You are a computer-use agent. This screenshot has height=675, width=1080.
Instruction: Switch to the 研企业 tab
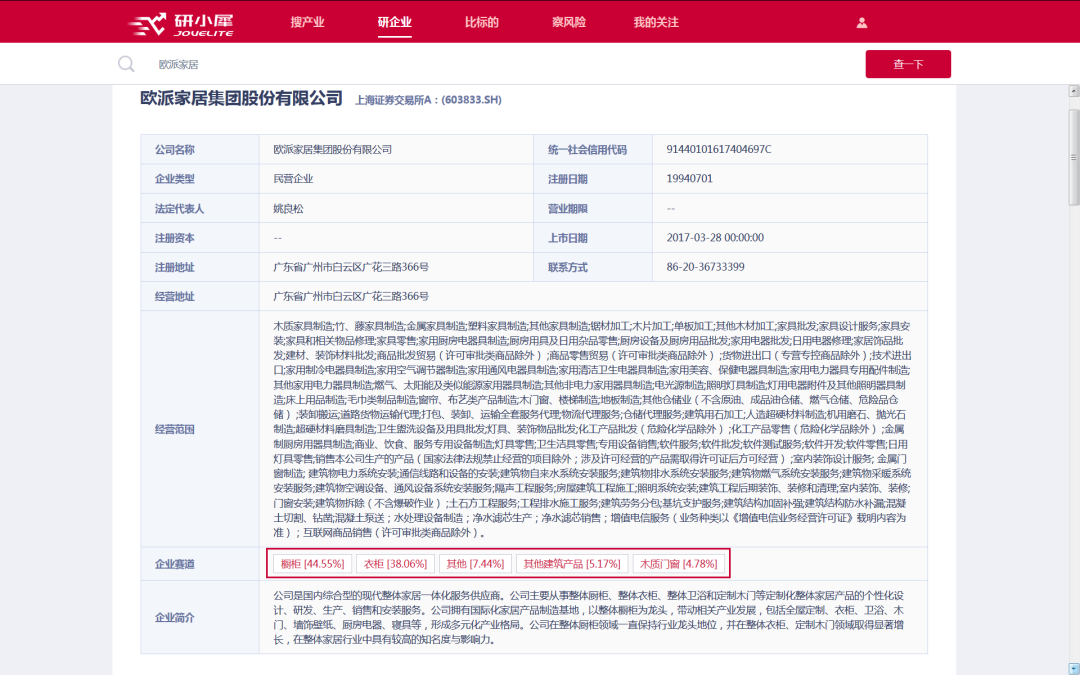(x=395, y=22)
